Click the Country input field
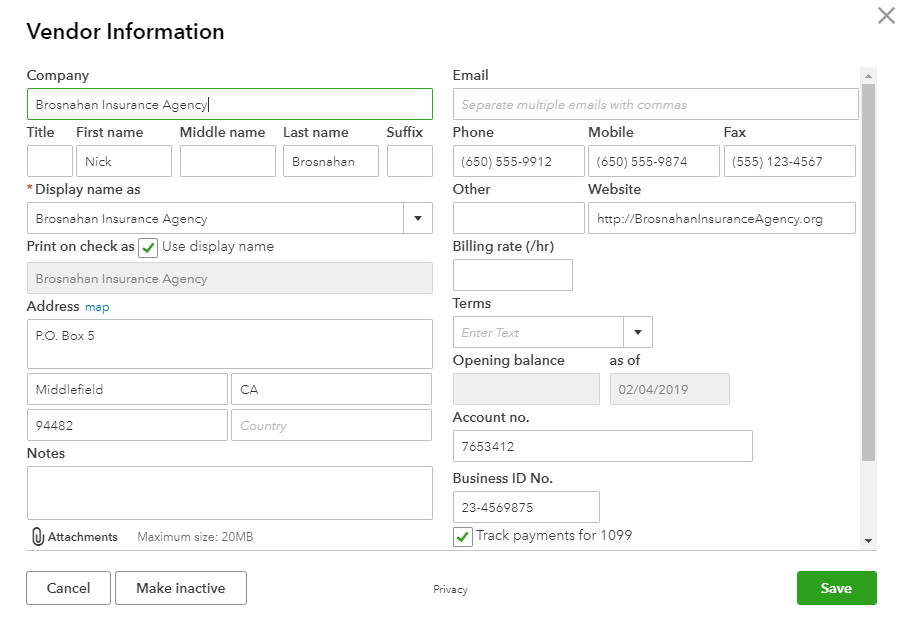 point(331,425)
